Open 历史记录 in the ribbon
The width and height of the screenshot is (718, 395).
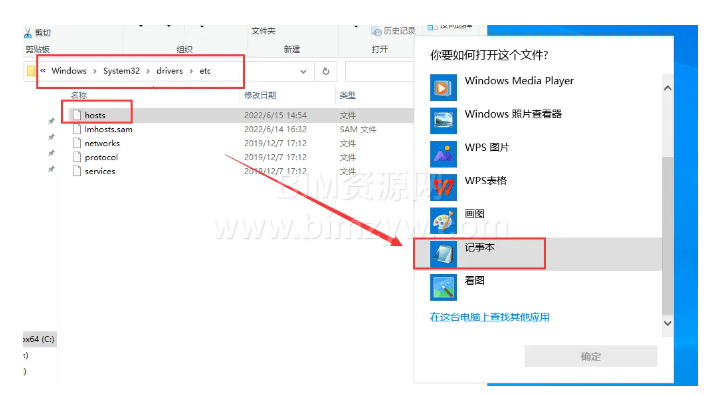tap(393, 31)
